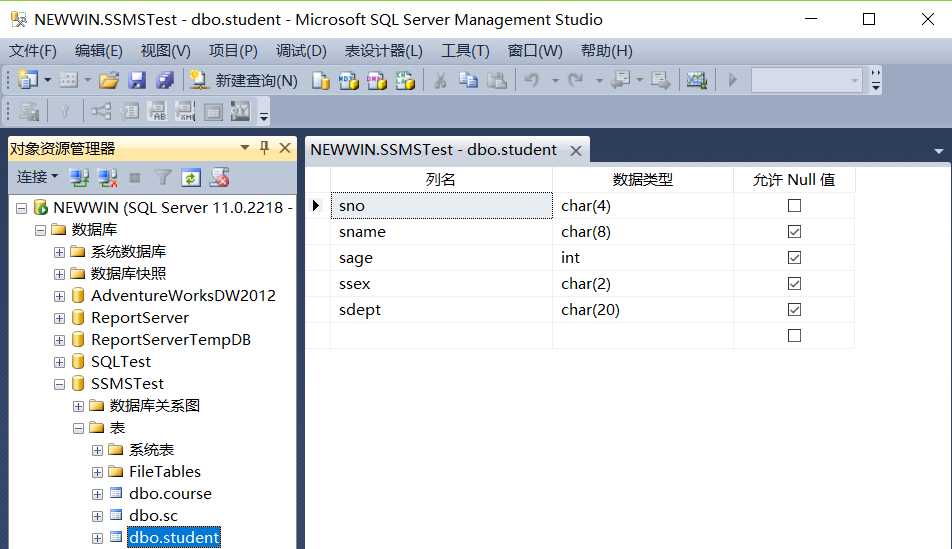This screenshot has height=549, width=952.
Task: Click the Manage XML Indexes icon
Action: tap(185, 112)
